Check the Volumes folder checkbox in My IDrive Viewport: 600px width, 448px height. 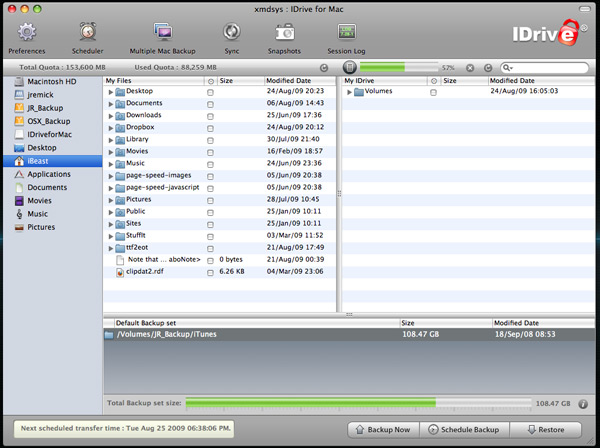[433, 92]
